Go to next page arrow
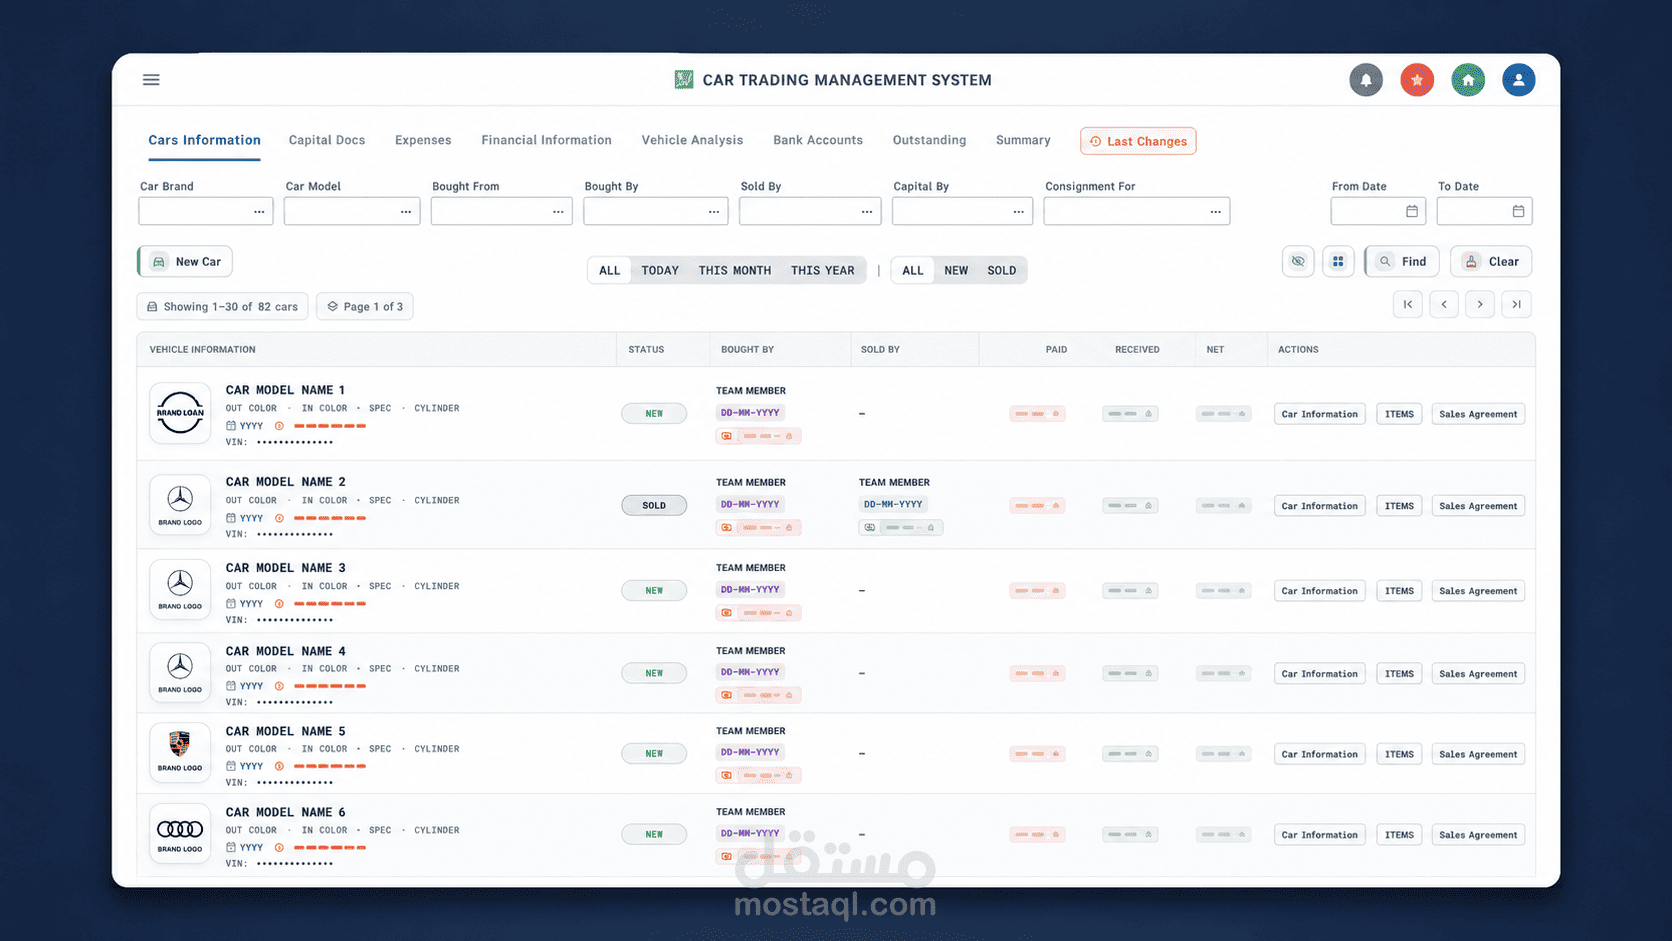Screen dimensions: 1672x941 pyautogui.click(x=1480, y=305)
